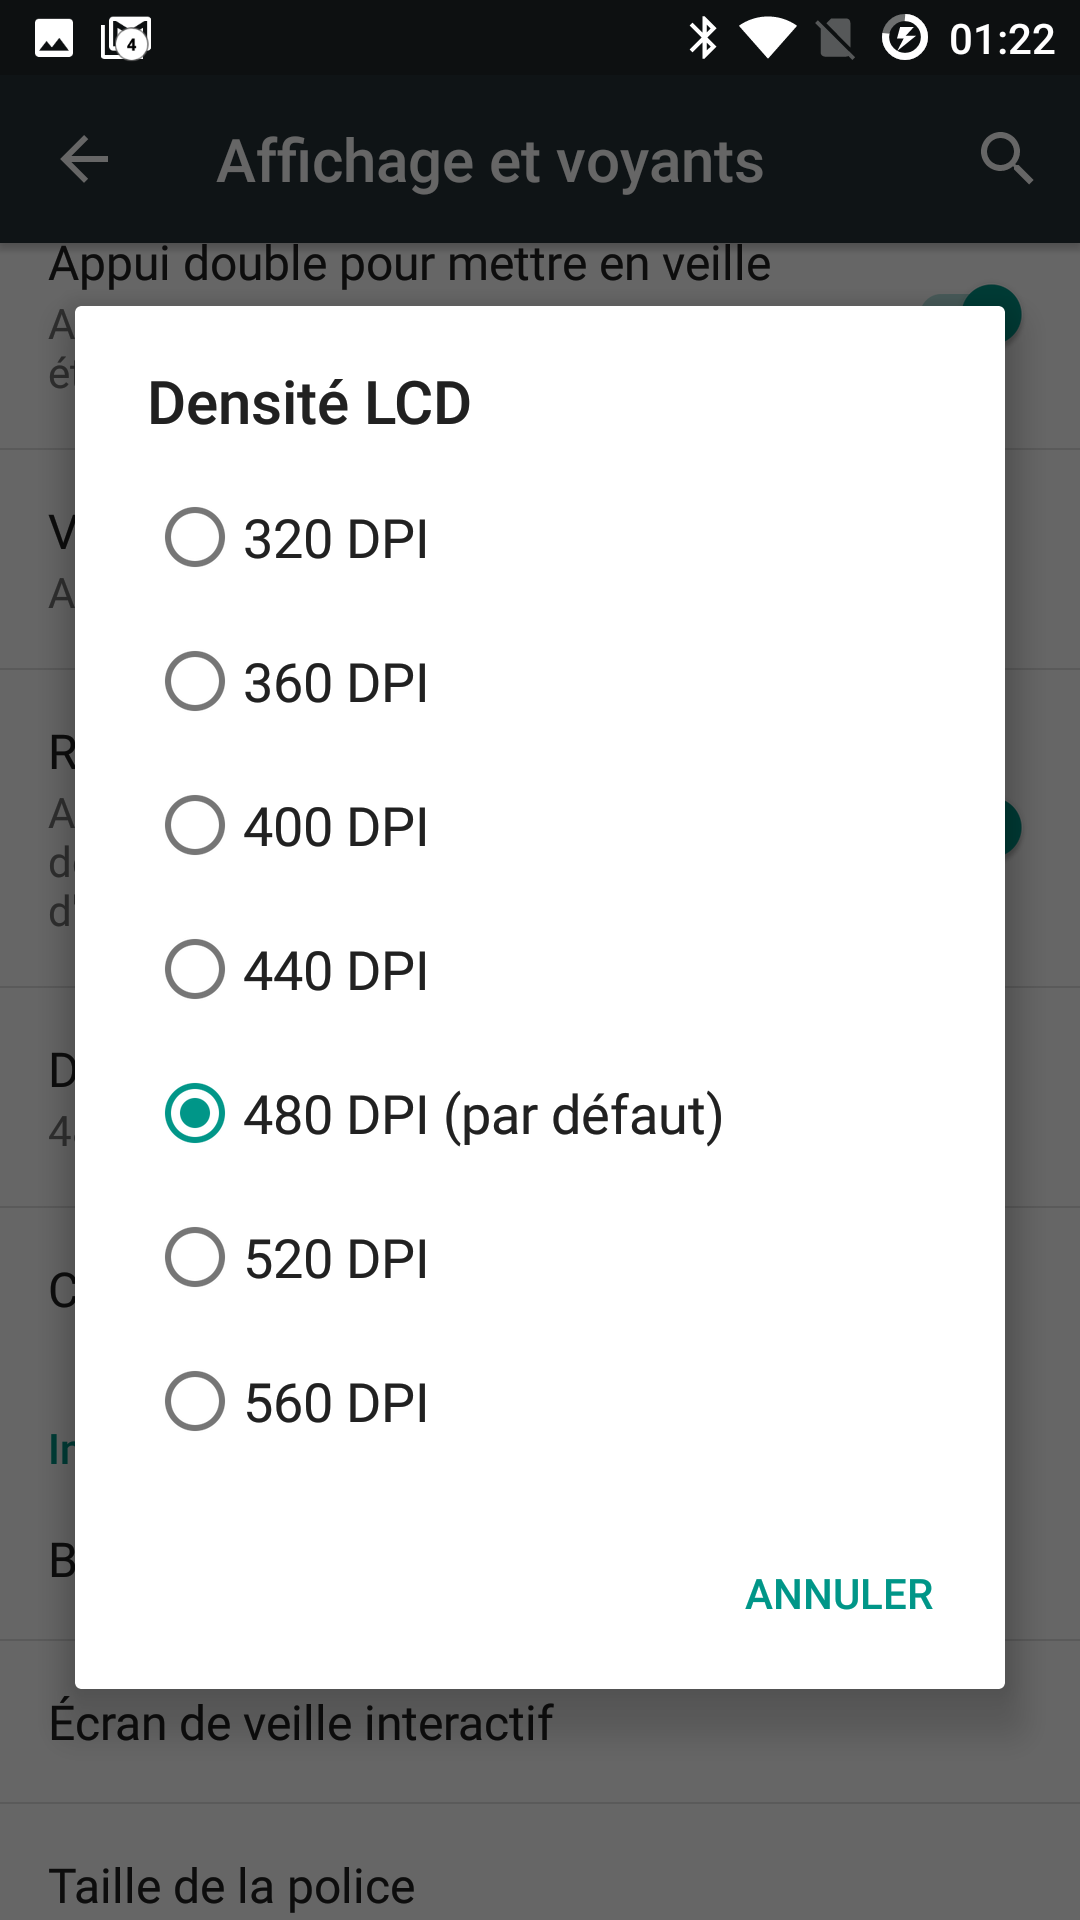The height and width of the screenshot is (1920, 1080).
Task: Tap the clock showing 01:22
Action: pyautogui.click(x=1002, y=40)
